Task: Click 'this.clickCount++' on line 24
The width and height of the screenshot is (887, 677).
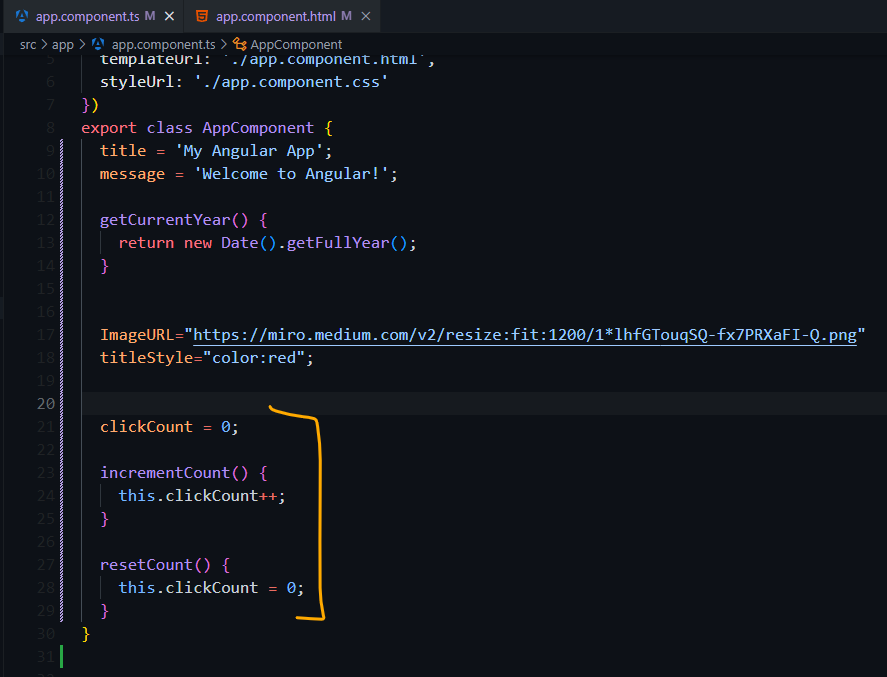Action: 198,496
